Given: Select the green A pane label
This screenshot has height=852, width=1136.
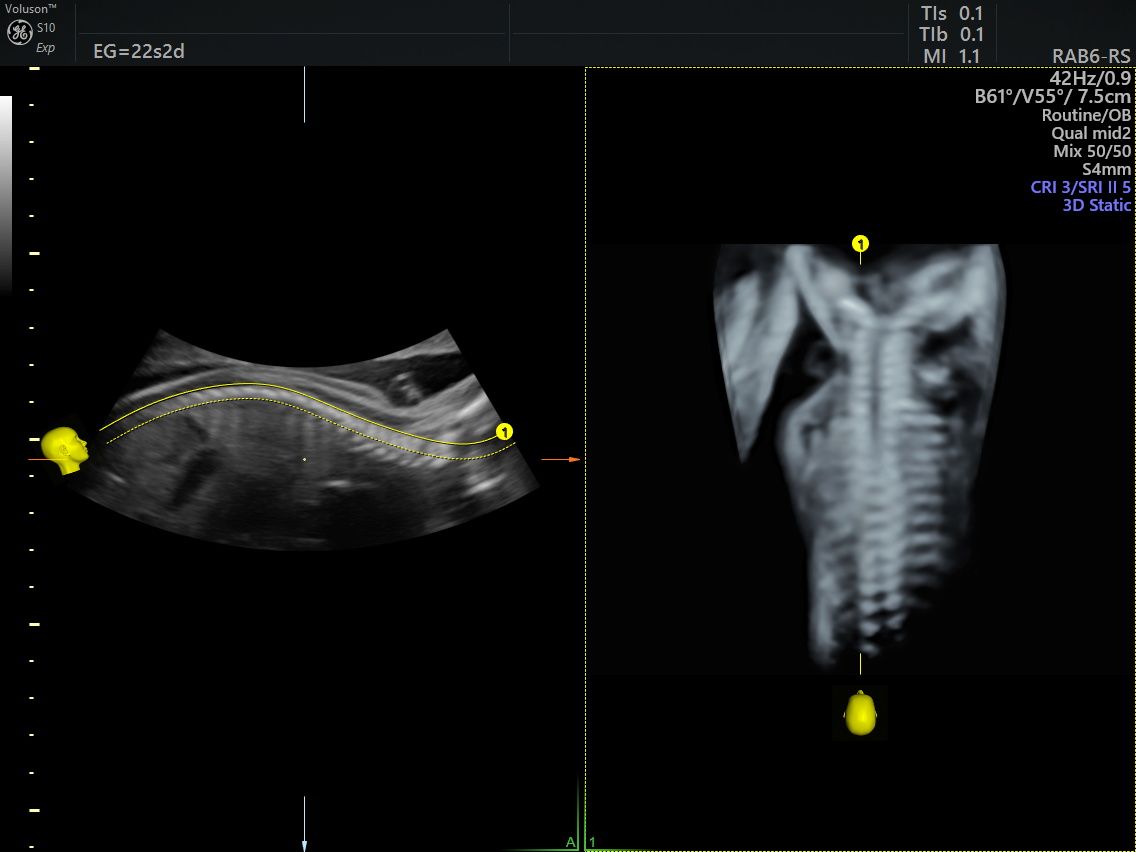Looking at the screenshot, I should click(570, 842).
